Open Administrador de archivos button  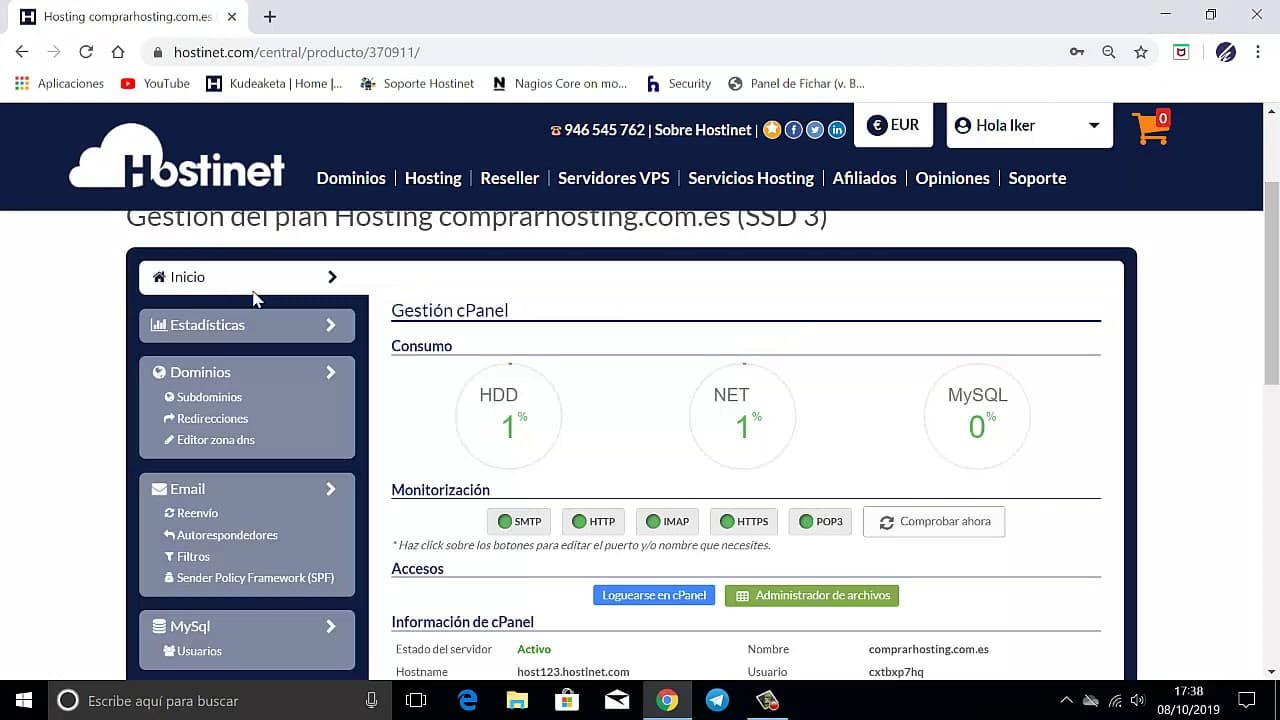tap(812, 595)
